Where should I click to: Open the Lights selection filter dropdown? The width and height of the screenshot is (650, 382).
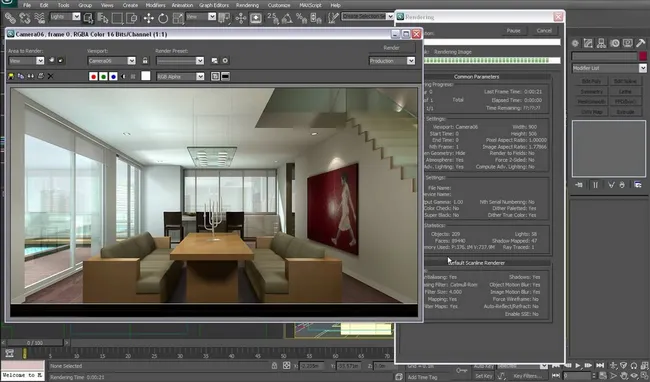click(x=65, y=17)
